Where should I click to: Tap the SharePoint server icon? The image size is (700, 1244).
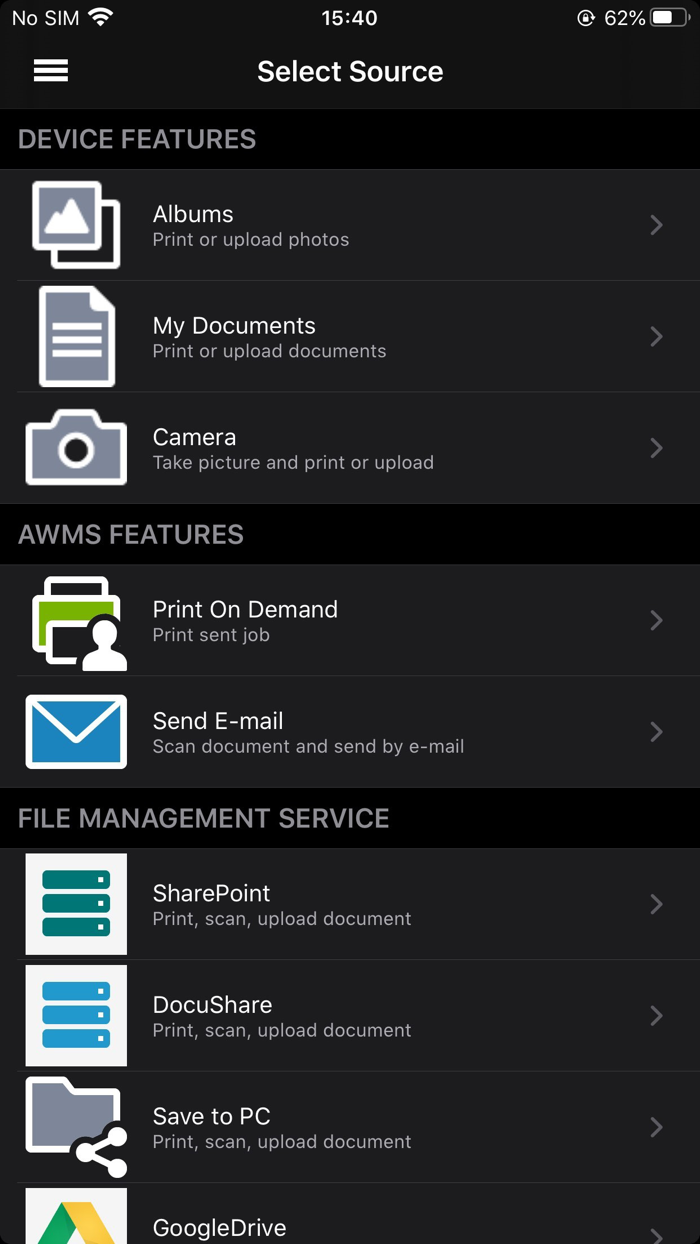76,904
